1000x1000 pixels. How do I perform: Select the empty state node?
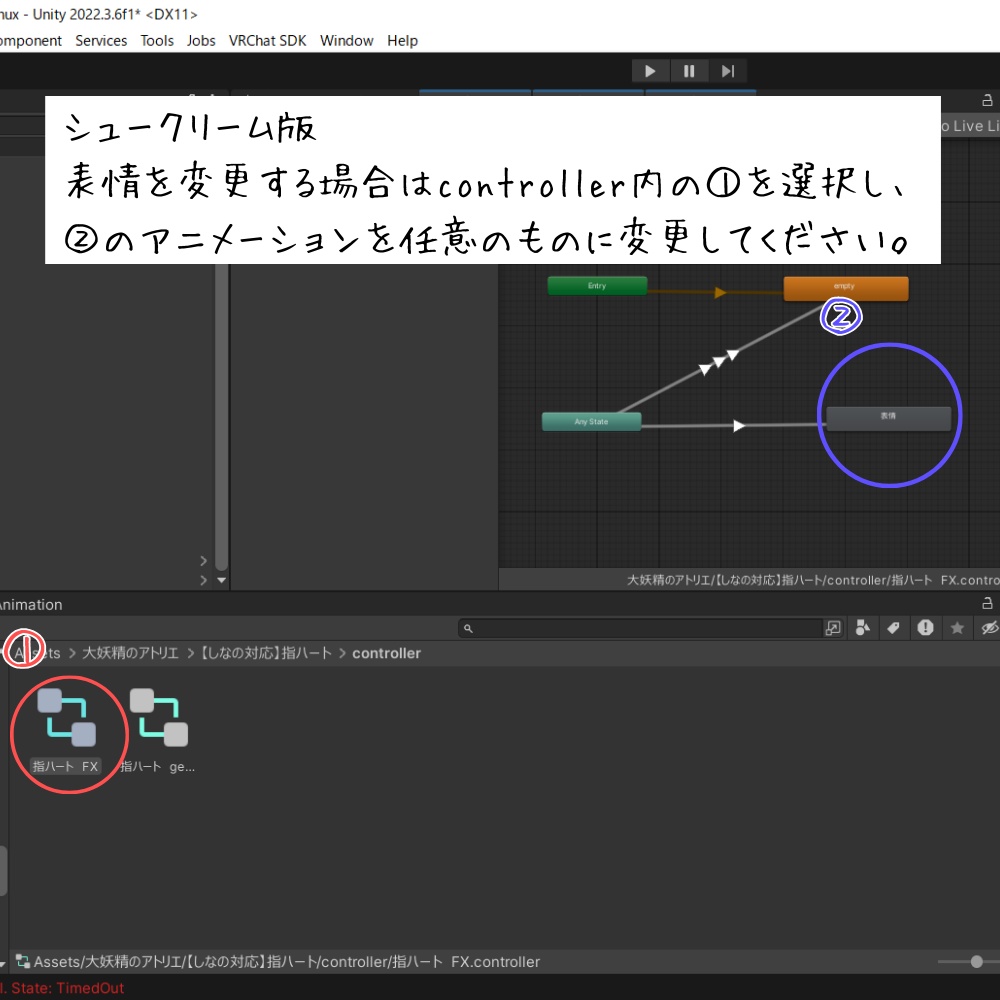pyautogui.click(x=845, y=287)
